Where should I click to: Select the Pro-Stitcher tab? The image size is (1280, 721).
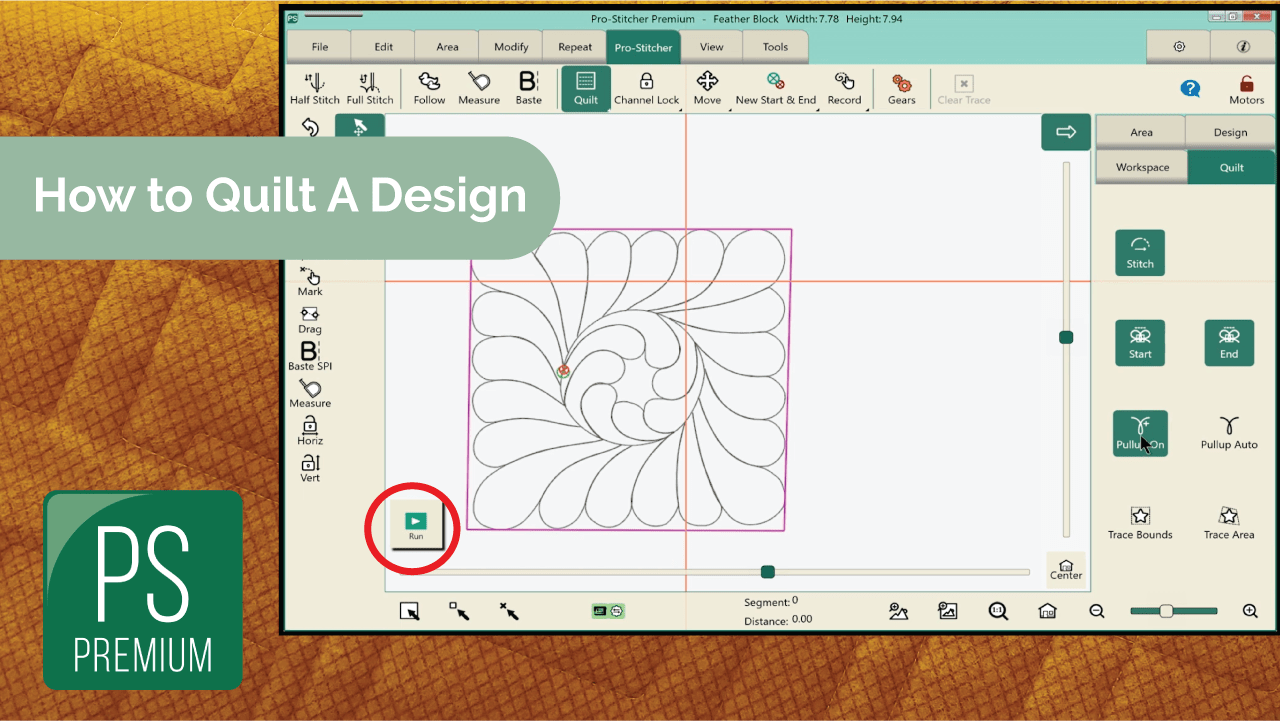pyautogui.click(x=645, y=47)
